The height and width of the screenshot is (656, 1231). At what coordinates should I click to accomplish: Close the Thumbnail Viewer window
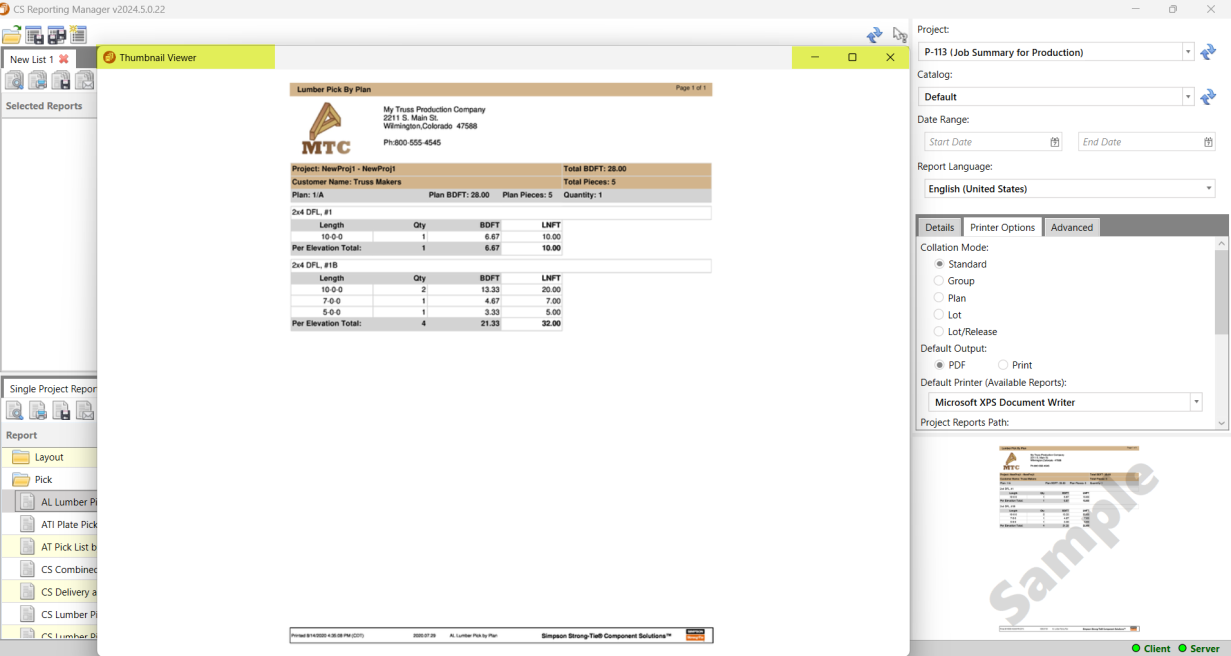(x=890, y=58)
